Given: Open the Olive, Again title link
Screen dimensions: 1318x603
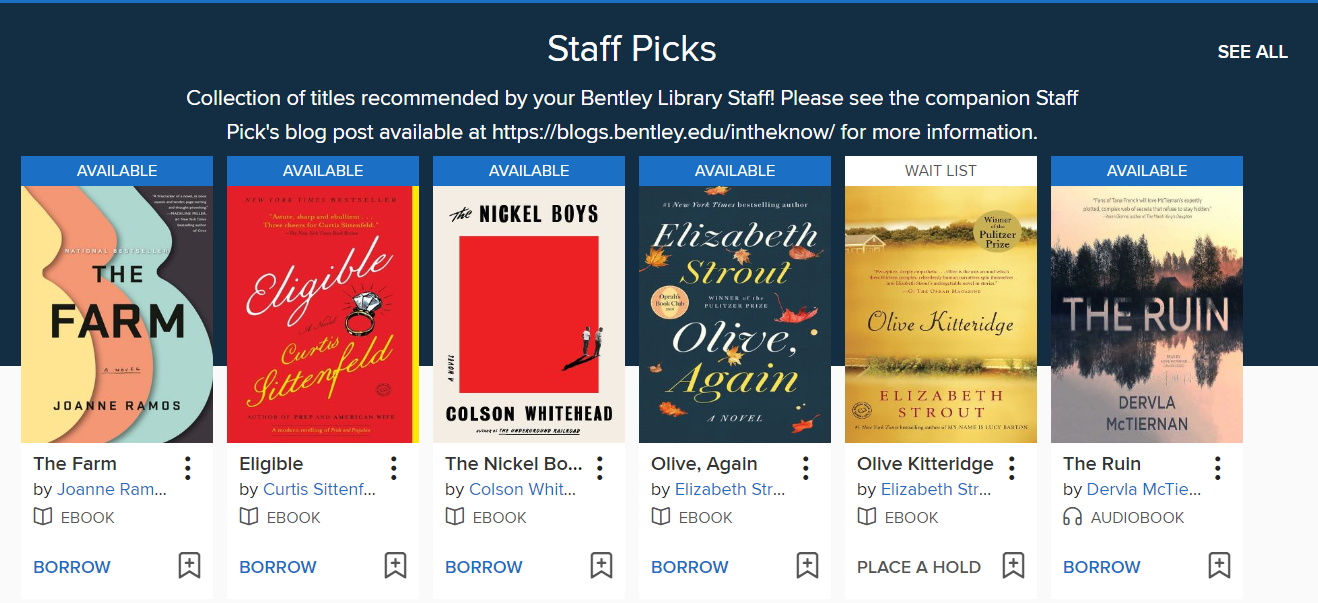Looking at the screenshot, I should 704,464.
